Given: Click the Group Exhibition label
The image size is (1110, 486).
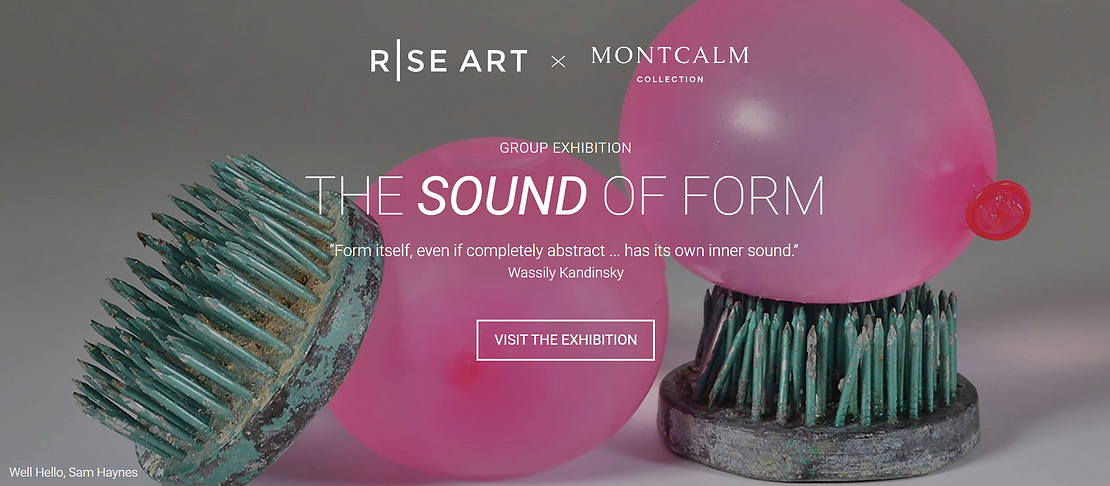Looking at the screenshot, I should click(x=566, y=148).
